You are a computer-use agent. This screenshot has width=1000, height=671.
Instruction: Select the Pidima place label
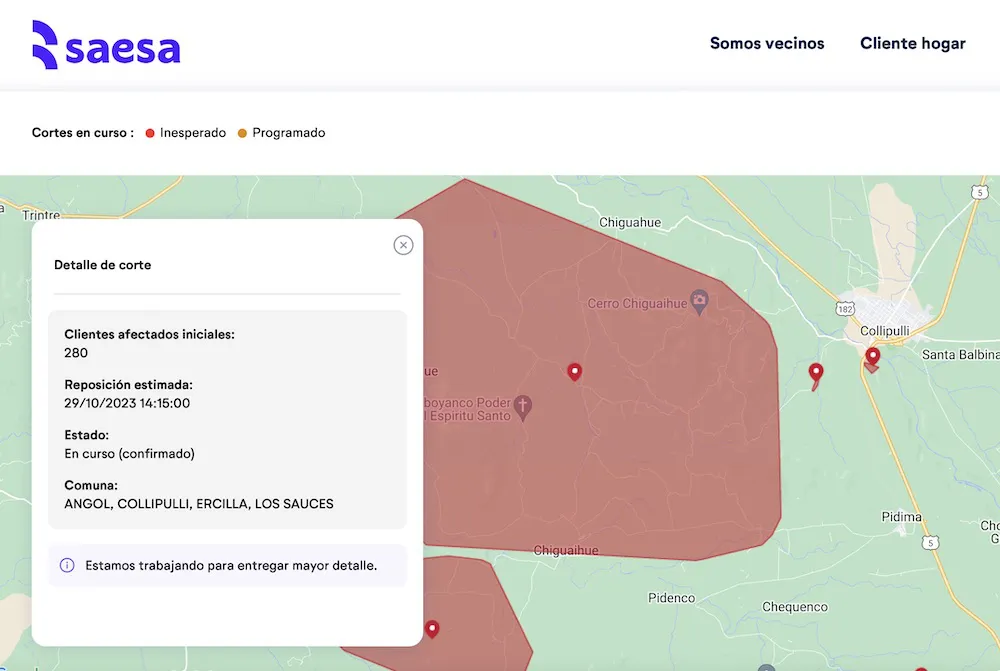coord(901,517)
